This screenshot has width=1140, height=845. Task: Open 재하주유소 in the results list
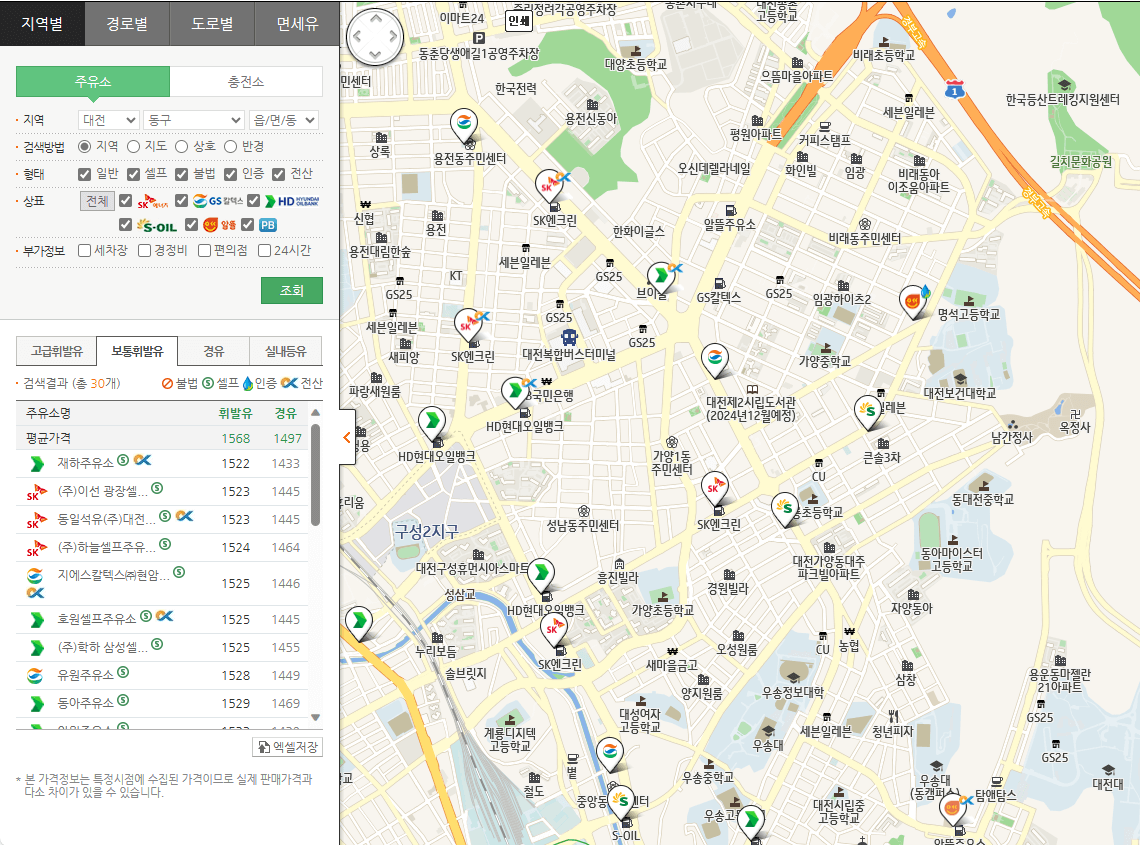86,462
